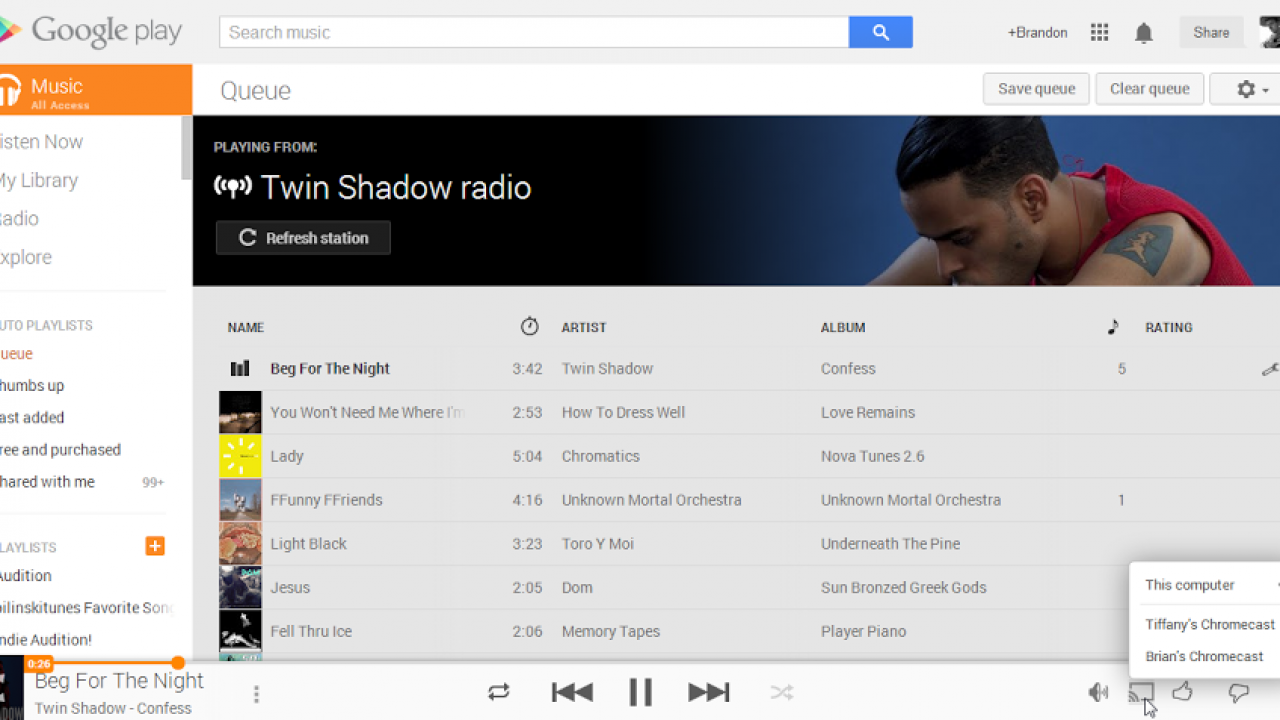1280x720 pixels.
Task: Open the notifications bell
Action: [x=1144, y=33]
